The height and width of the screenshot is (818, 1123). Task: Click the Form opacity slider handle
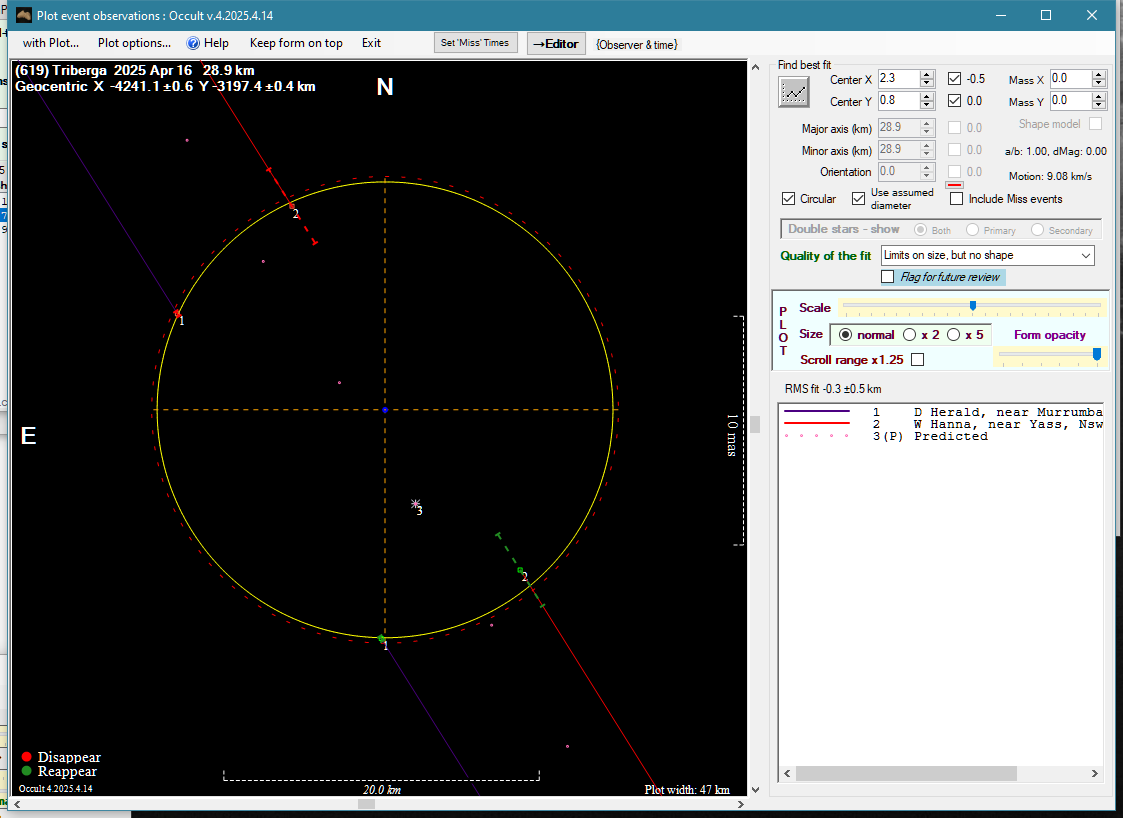click(1097, 354)
